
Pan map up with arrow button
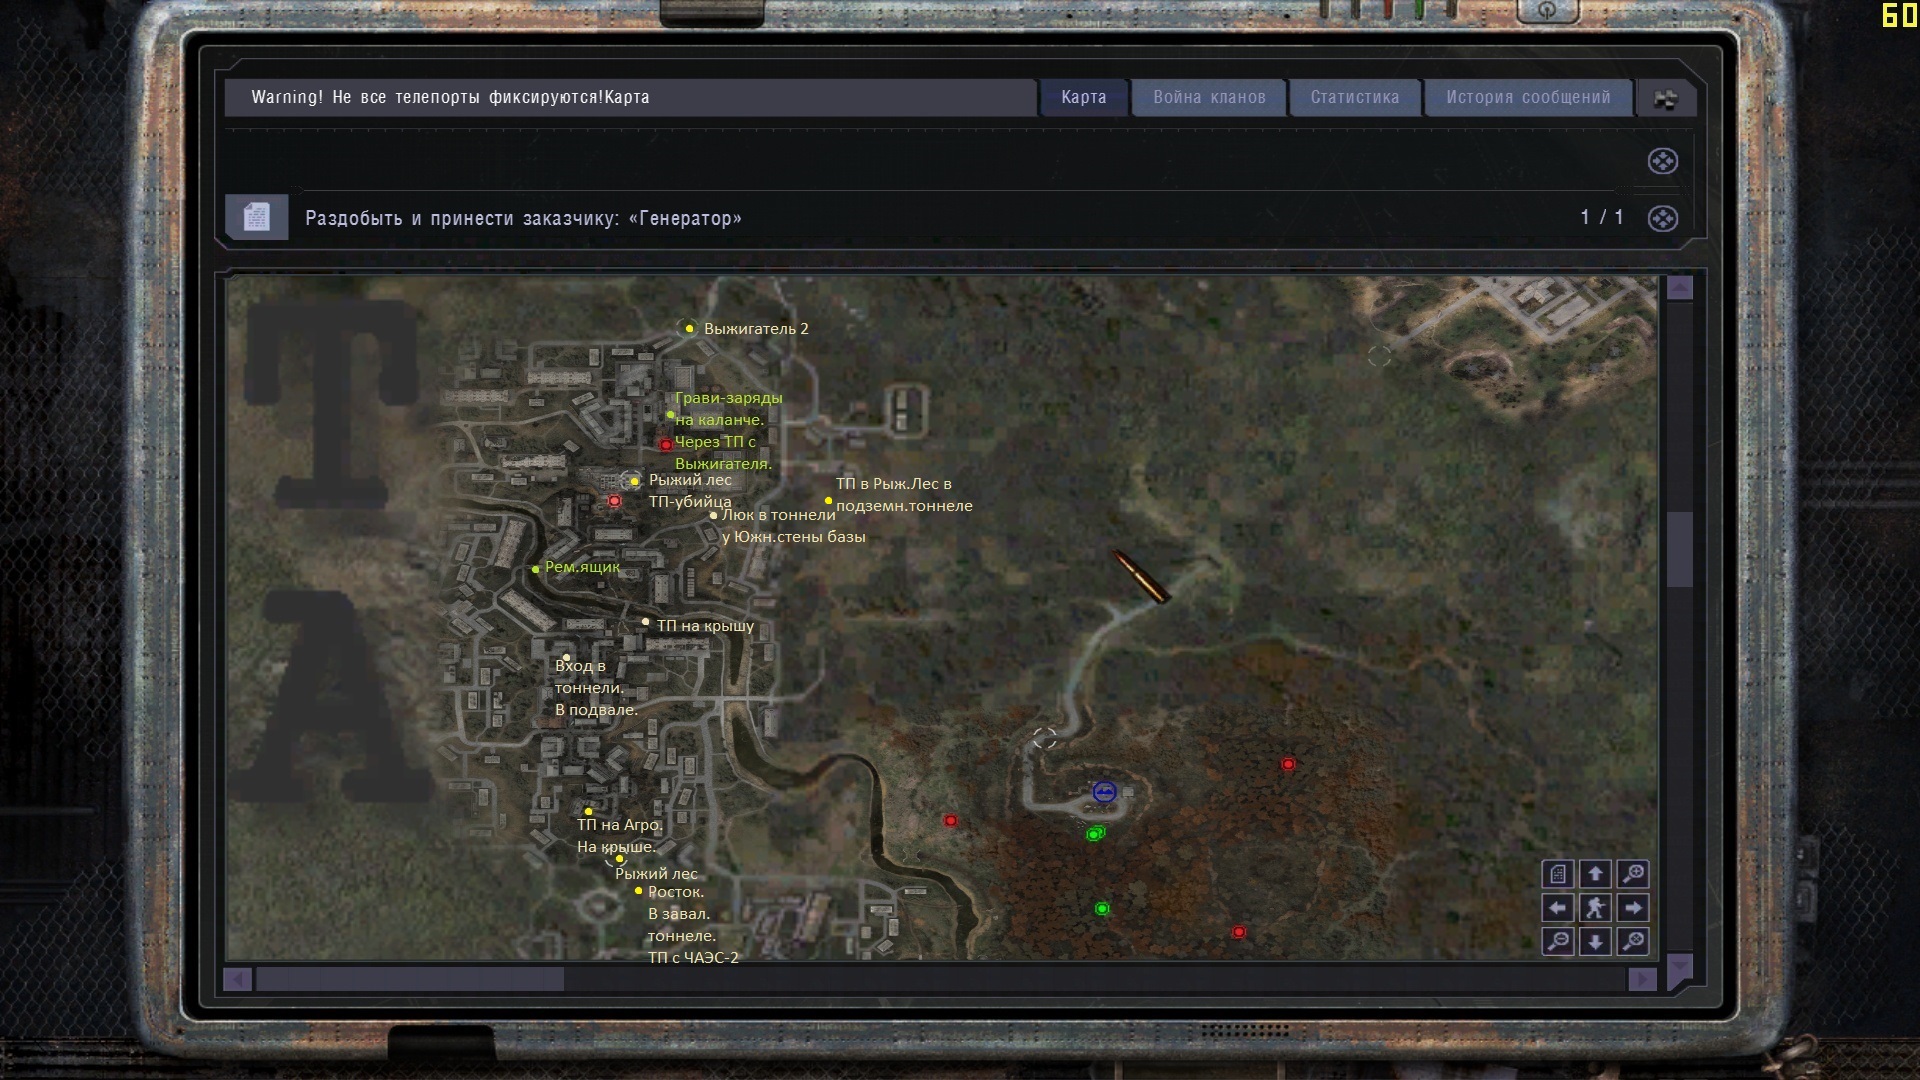(1595, 874)
